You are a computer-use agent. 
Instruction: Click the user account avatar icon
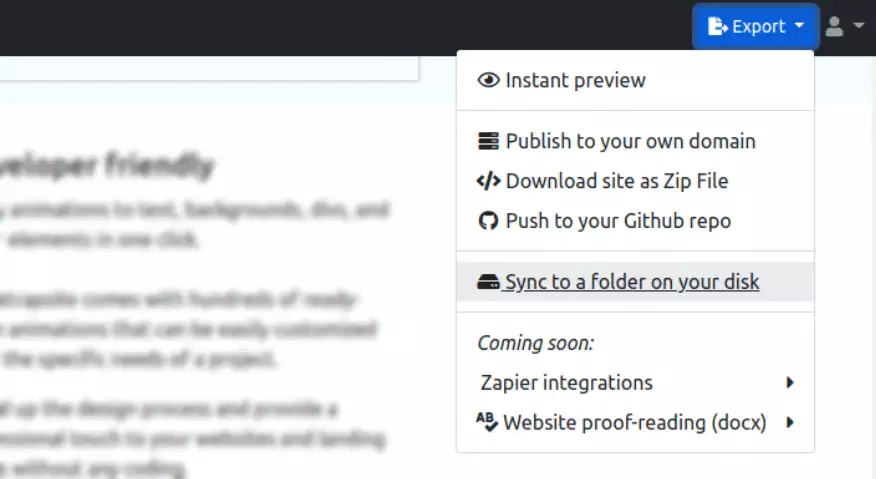click(834, 27)
